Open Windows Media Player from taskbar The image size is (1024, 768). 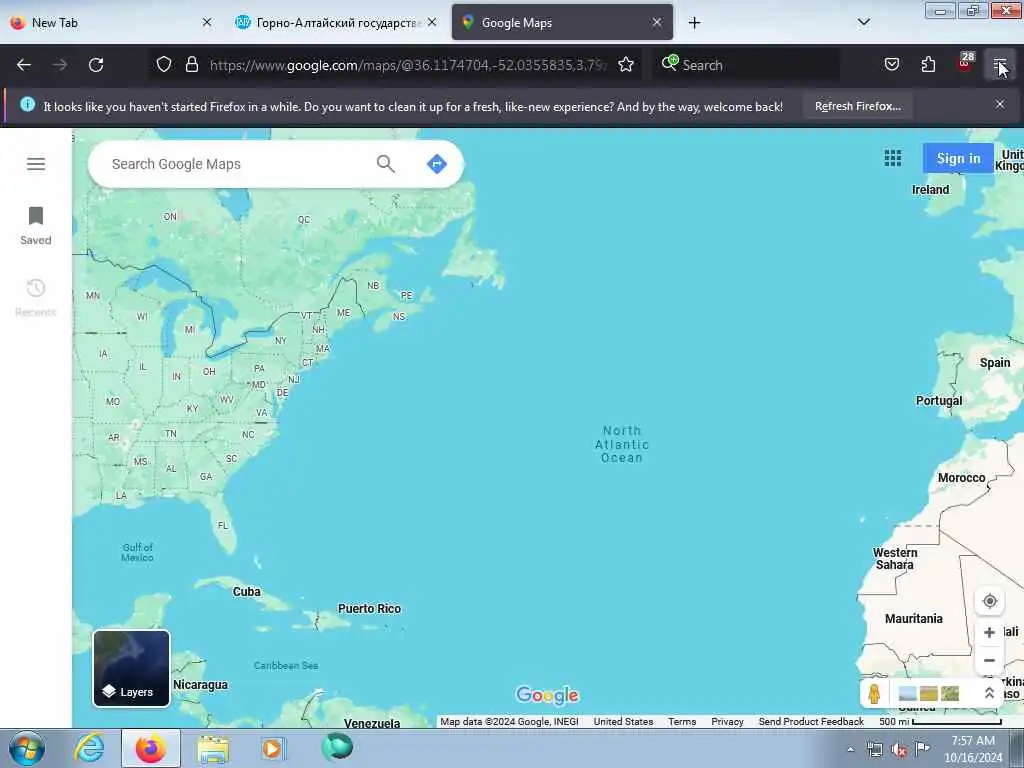click(x=272, y=748)
